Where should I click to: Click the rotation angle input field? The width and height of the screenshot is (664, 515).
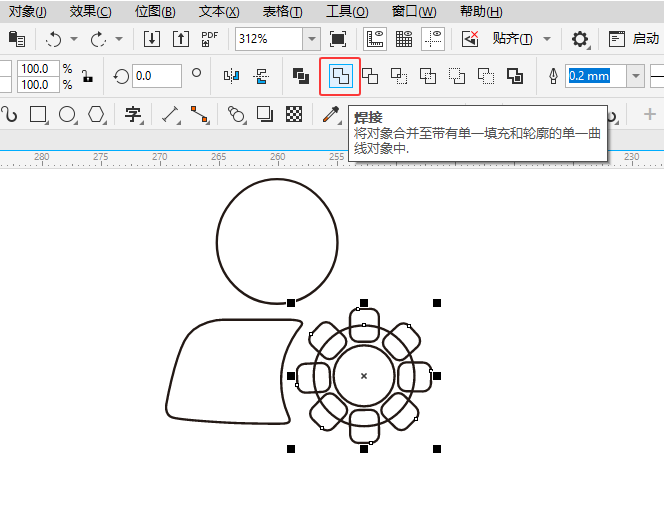pos(156,76)
